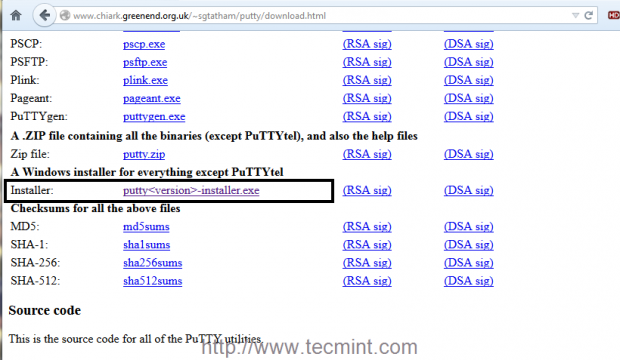The height and width of the screenshot is (360, 620).
Task: Open the address bar history dropdown arrow
Action: 575,15
